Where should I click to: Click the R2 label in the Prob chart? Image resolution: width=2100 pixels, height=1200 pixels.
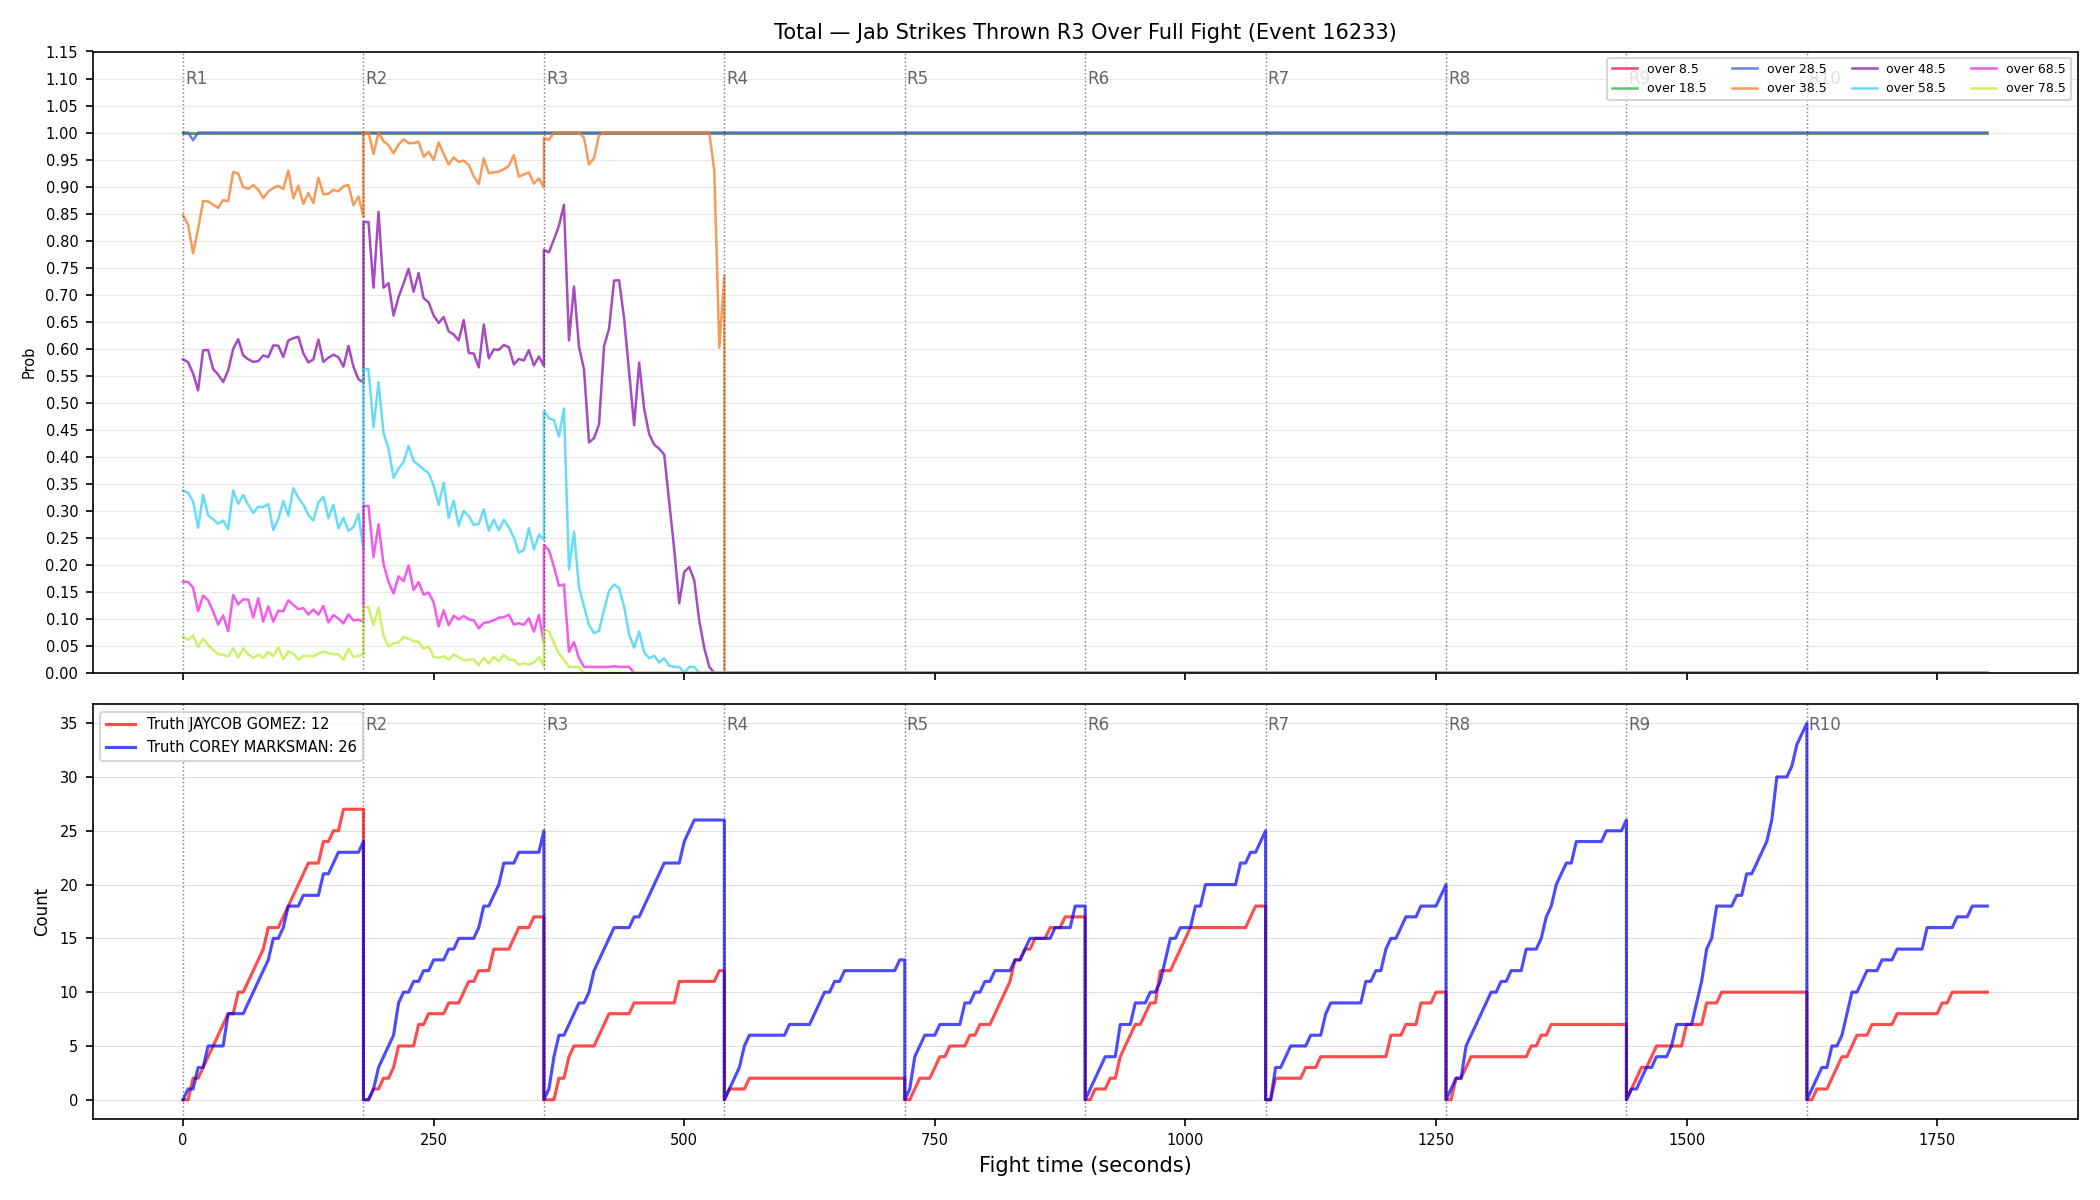tap(376, 78)
